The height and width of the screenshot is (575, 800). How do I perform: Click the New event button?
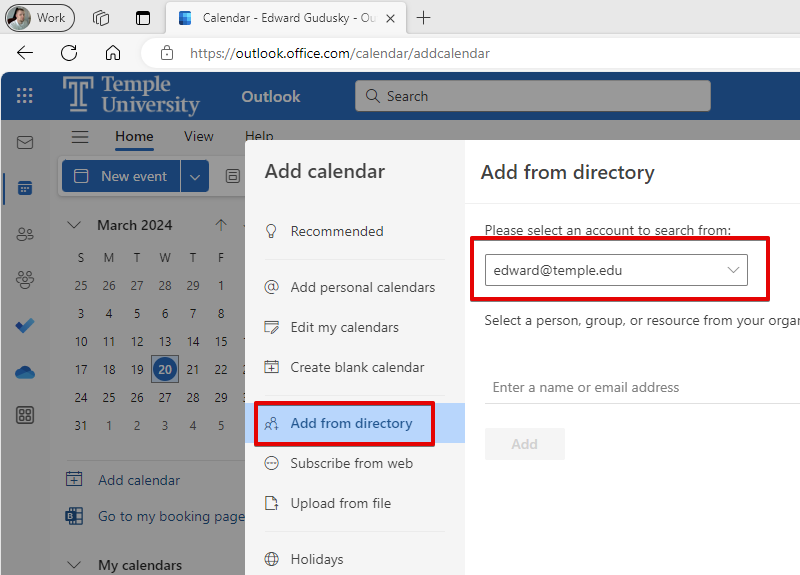pyautogui.click(x=121, y=177)
